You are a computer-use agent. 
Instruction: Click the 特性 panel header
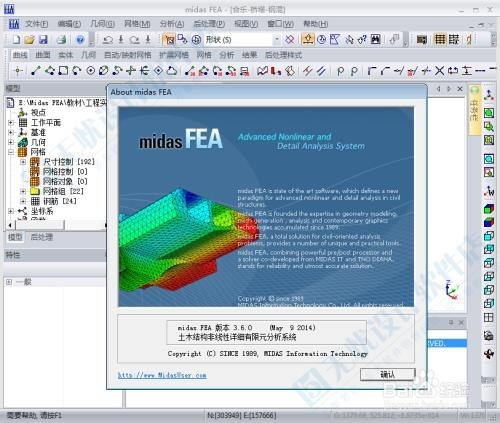point(55,255)
